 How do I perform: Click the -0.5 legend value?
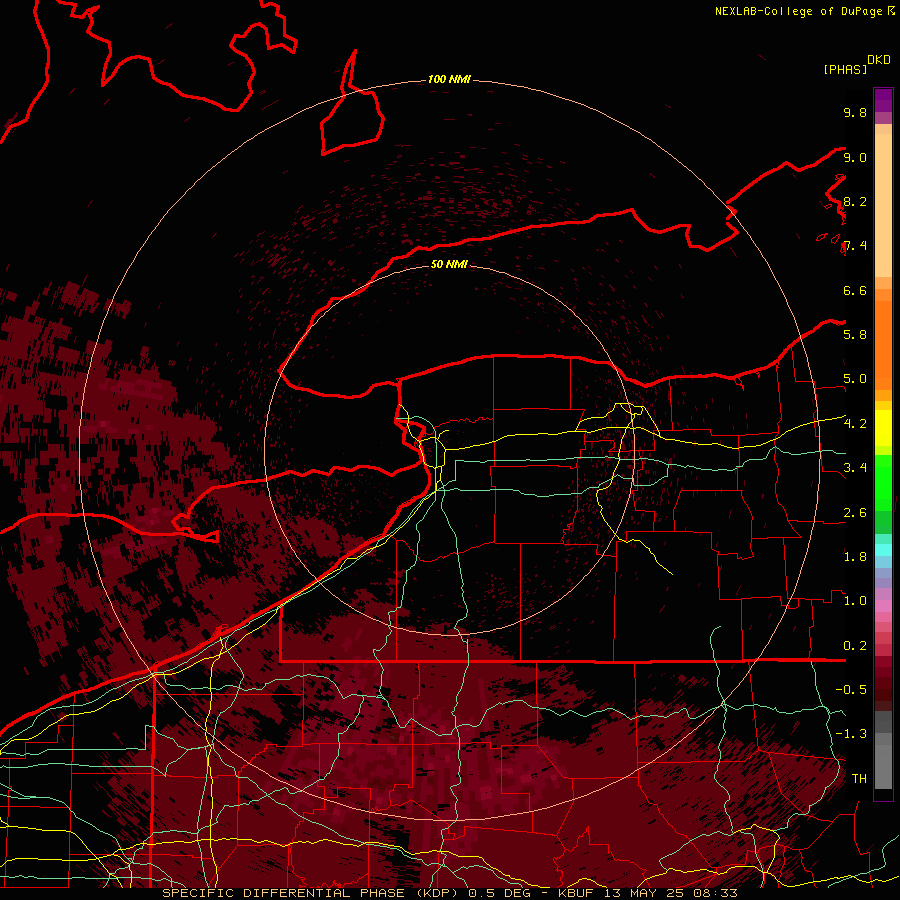[851, 689]
